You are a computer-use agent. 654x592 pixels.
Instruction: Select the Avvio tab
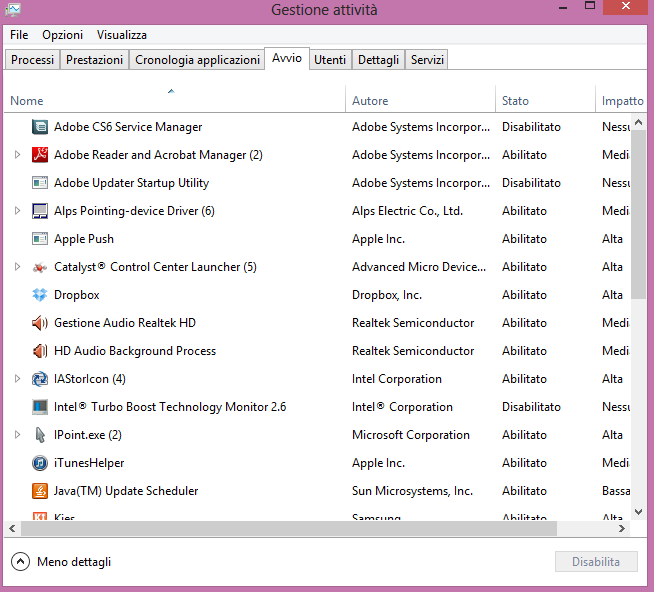pyautogui.click(x=287, y=58)
